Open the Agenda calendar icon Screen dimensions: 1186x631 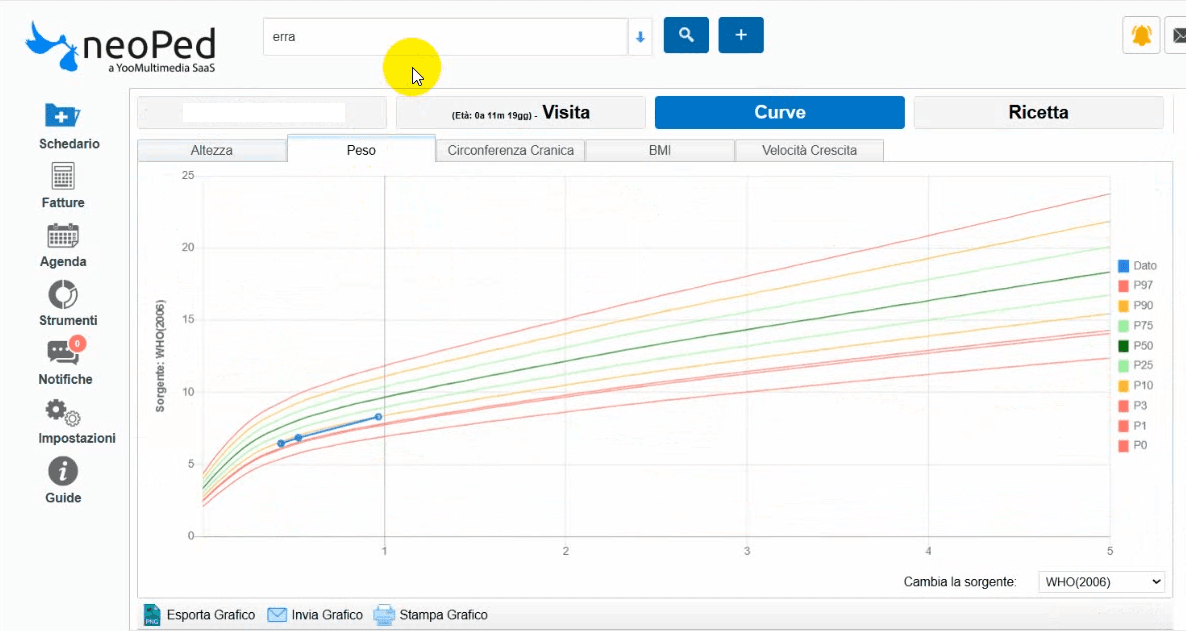coord(63,236)
